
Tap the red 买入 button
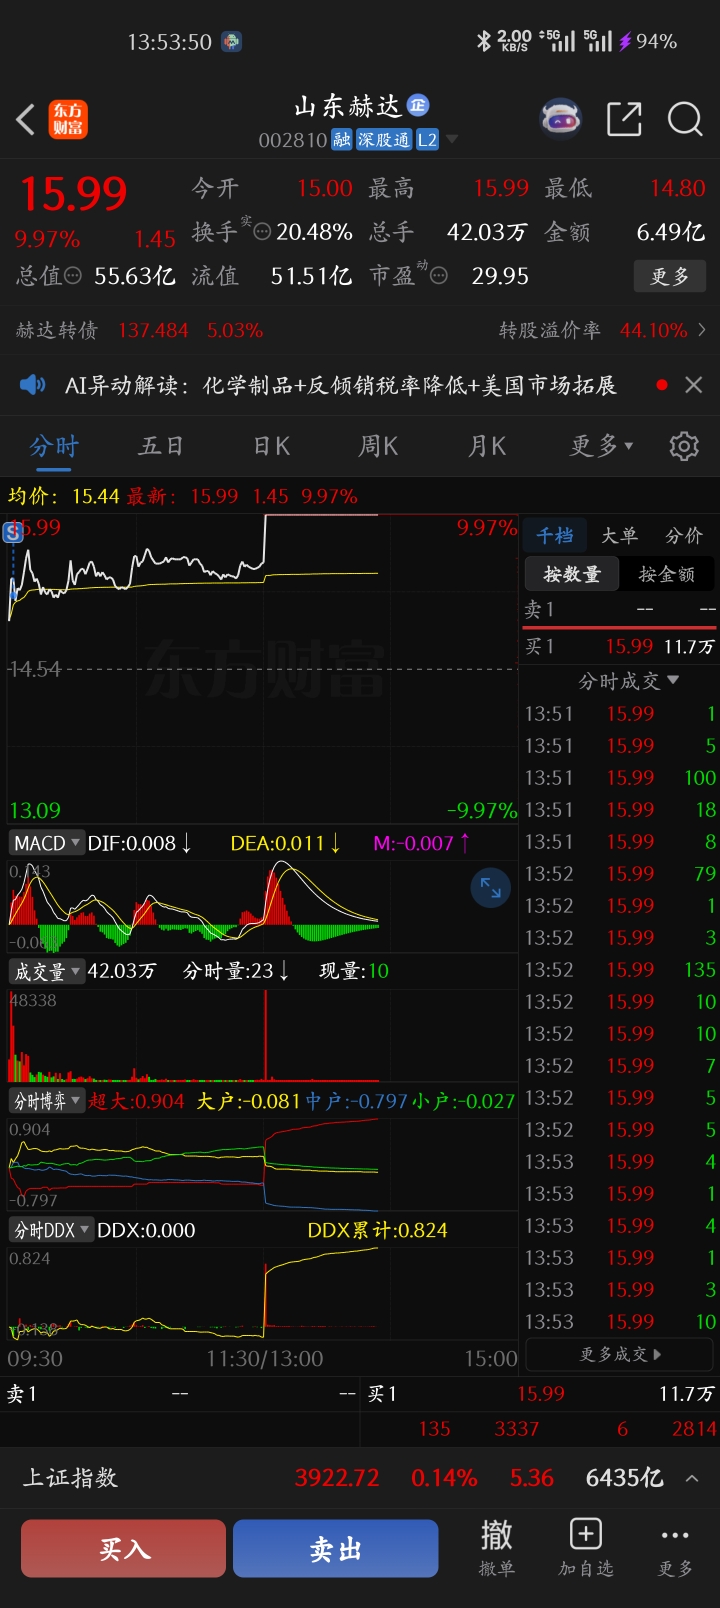(x=124, y=1549)
